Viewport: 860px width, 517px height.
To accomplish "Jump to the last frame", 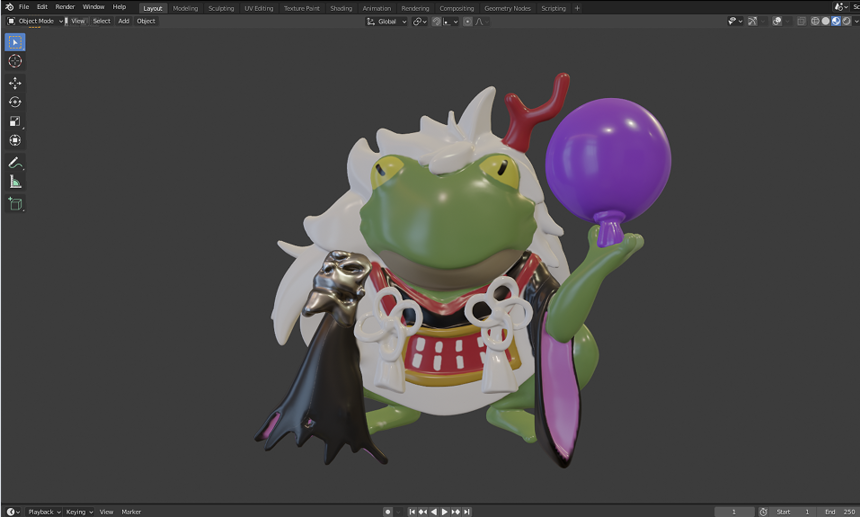I will coord(467,512).
